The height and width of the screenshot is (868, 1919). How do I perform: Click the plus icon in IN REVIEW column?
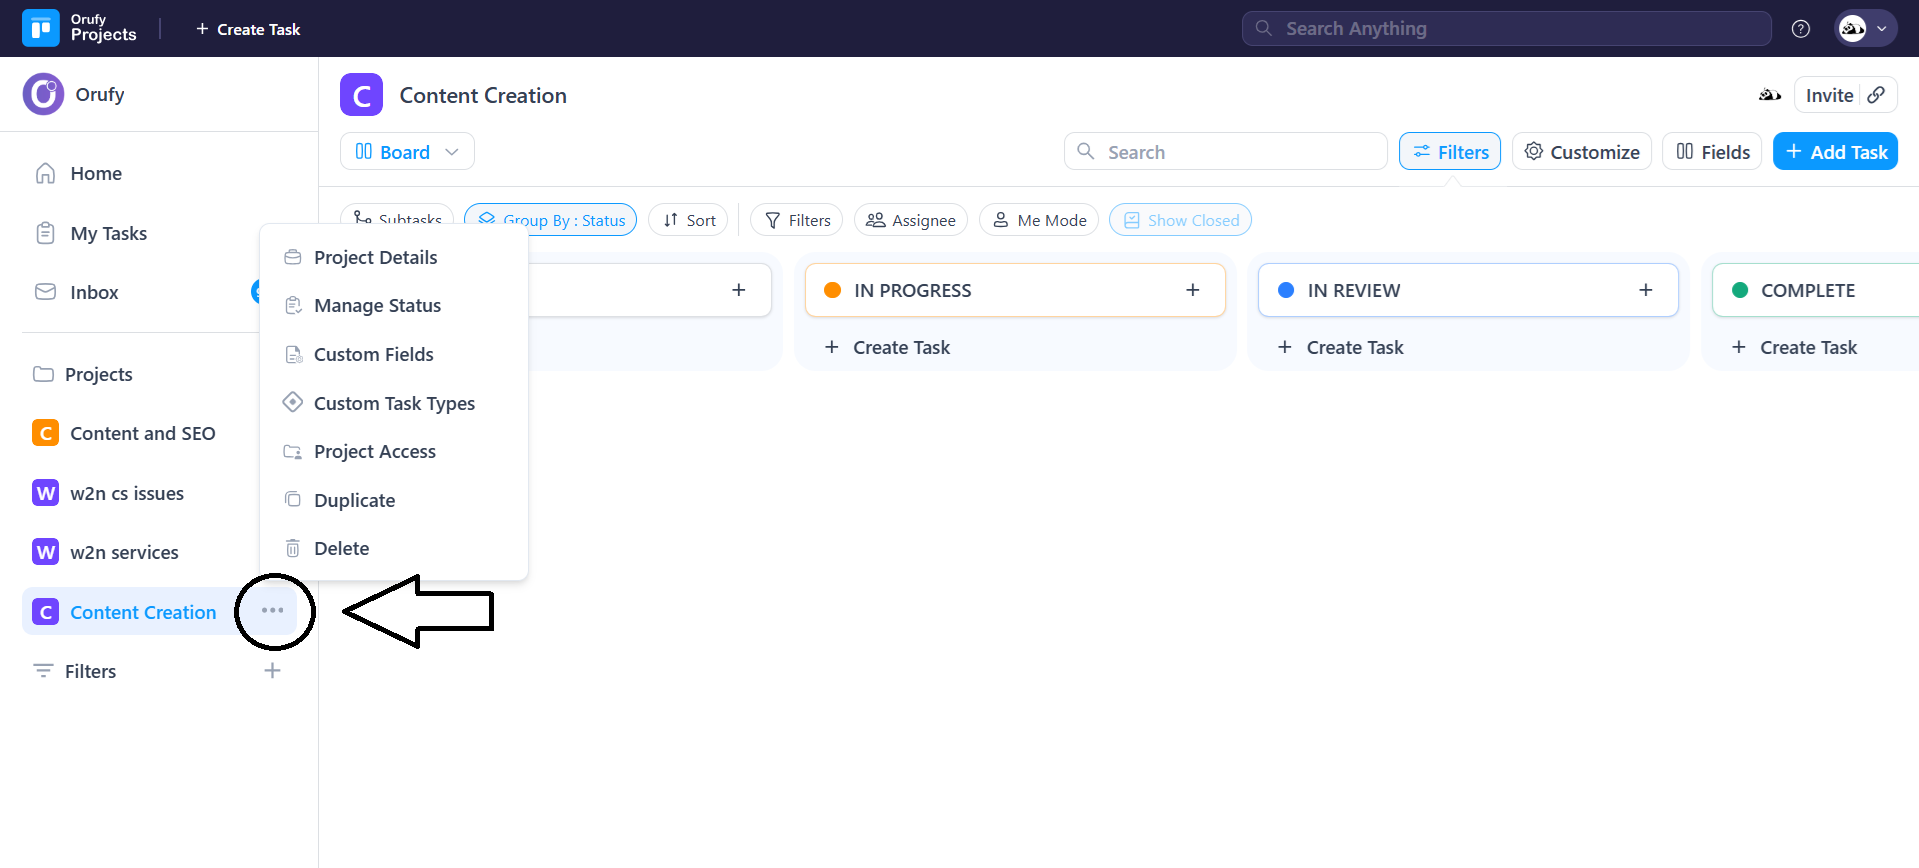tap(1645, 290)
